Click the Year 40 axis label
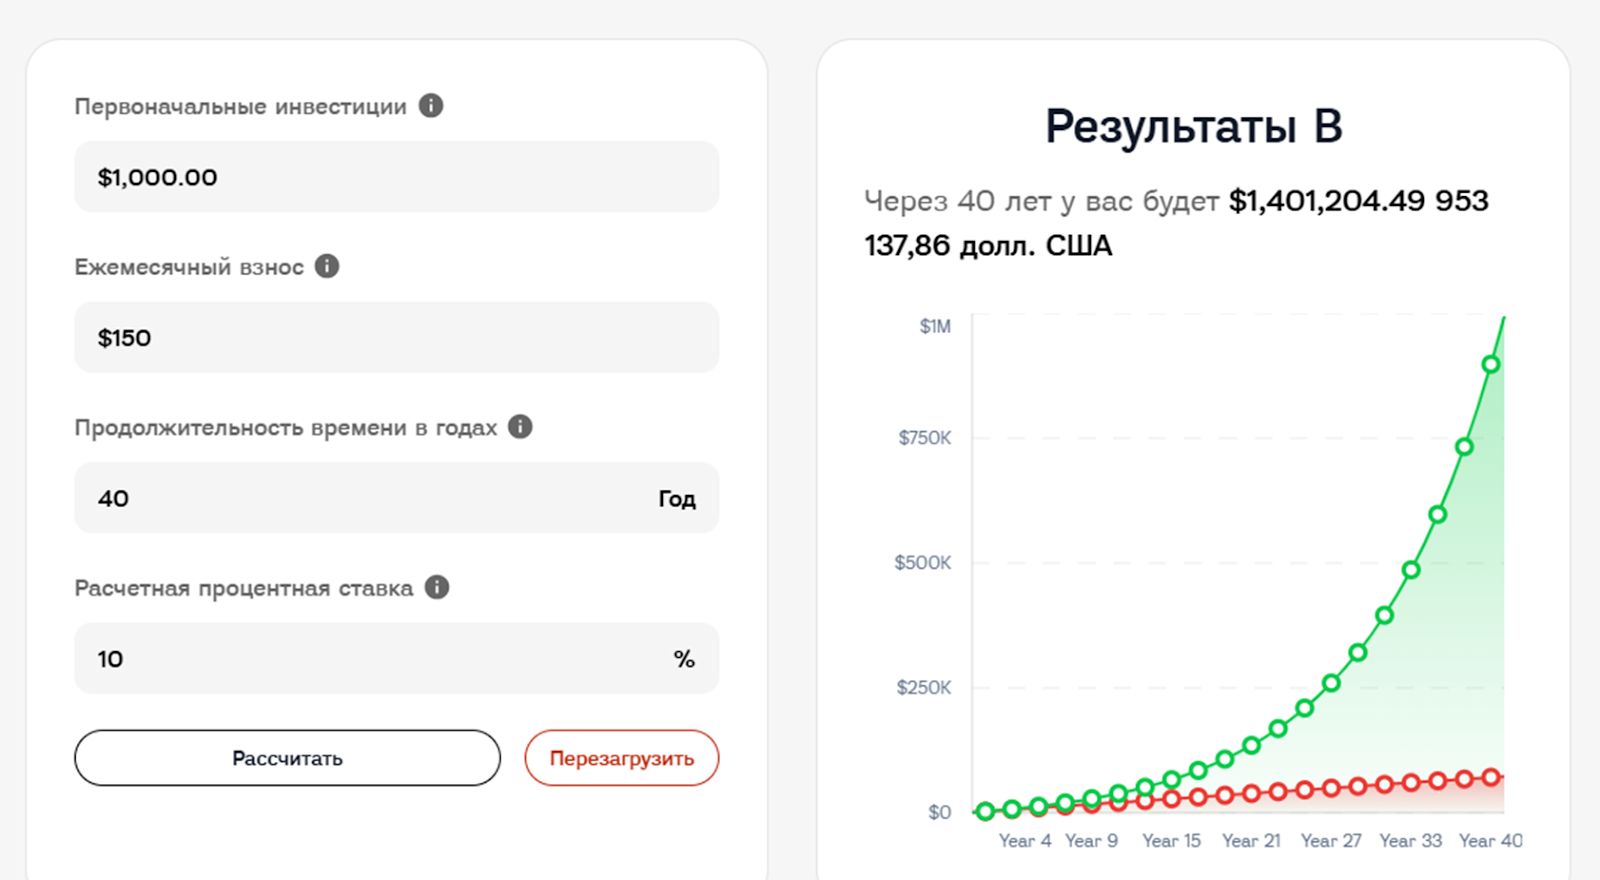The height and width of the screenshot is (880, 1600). pos(1490,841)
